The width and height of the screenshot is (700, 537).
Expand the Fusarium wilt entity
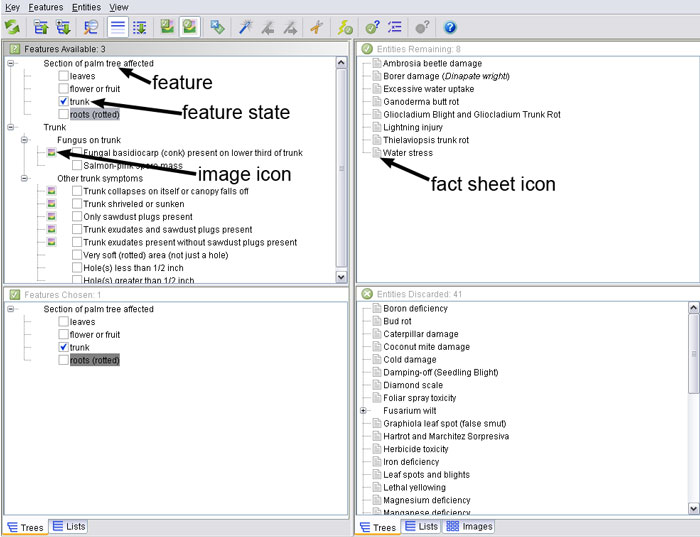[363, 410]
